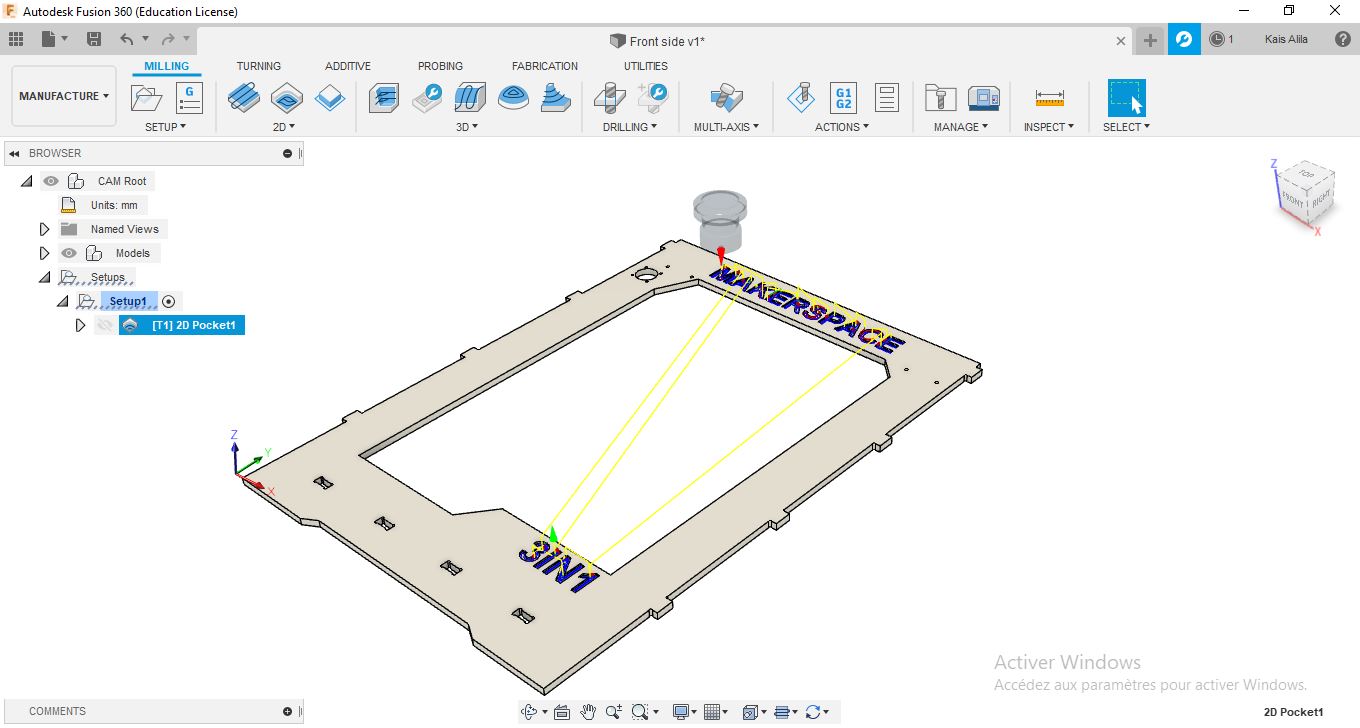Save the document with the floppy icon

click(94, 39)
